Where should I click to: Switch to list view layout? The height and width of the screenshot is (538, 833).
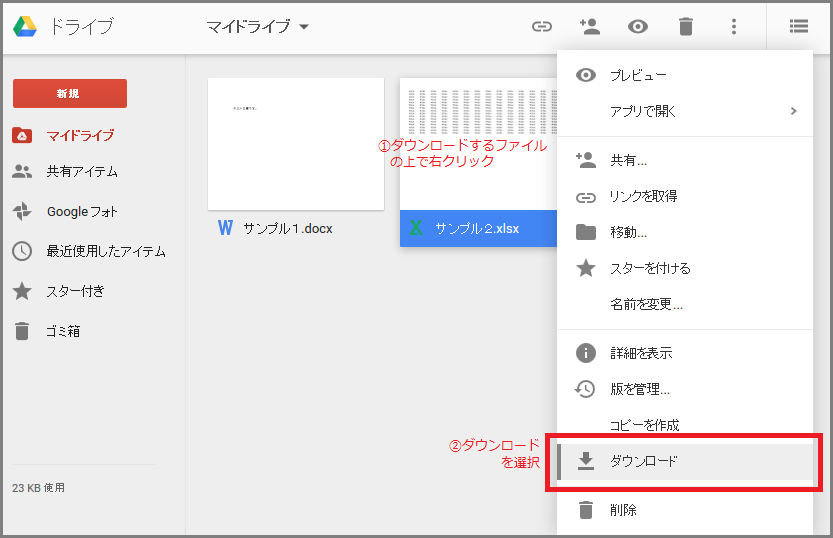coord(798,26)
